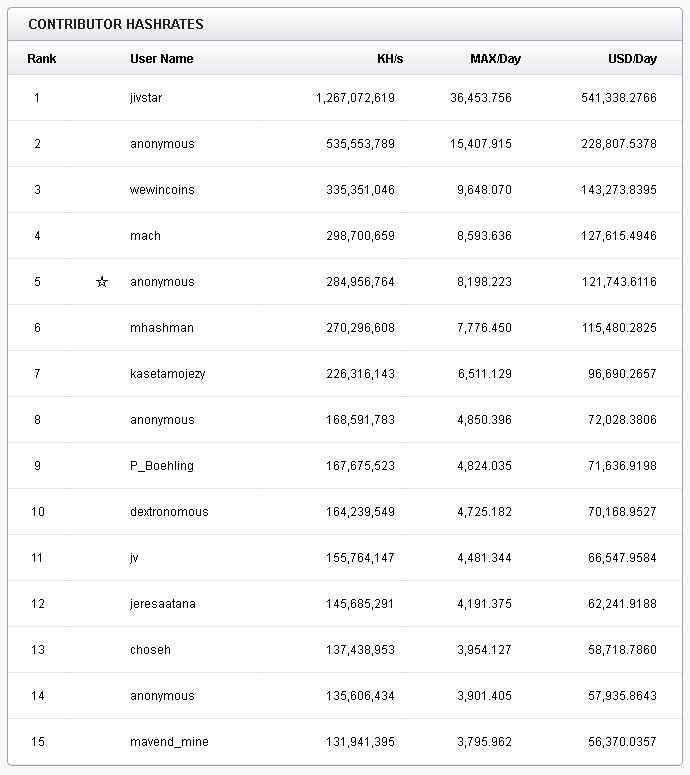Image resolution: width=690 pixels, height=775 pixels.
Task: Select jivstar's KH/s value 1,267,072,619
Action: pos(355,98)
